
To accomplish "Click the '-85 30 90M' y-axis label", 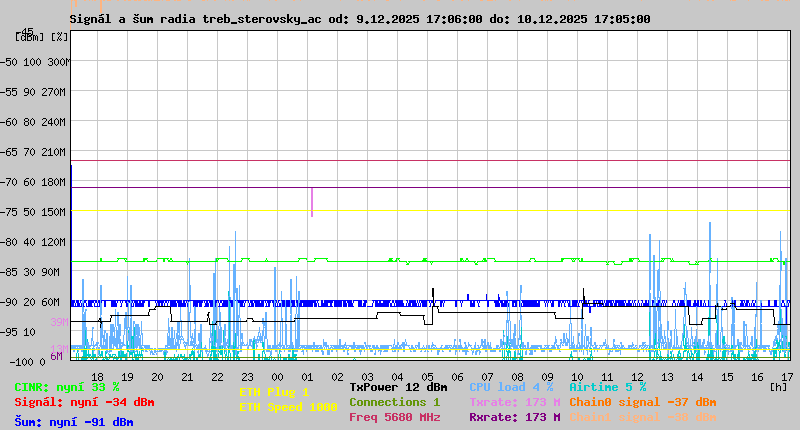I will pyautogui.click(x=31, y=272).
